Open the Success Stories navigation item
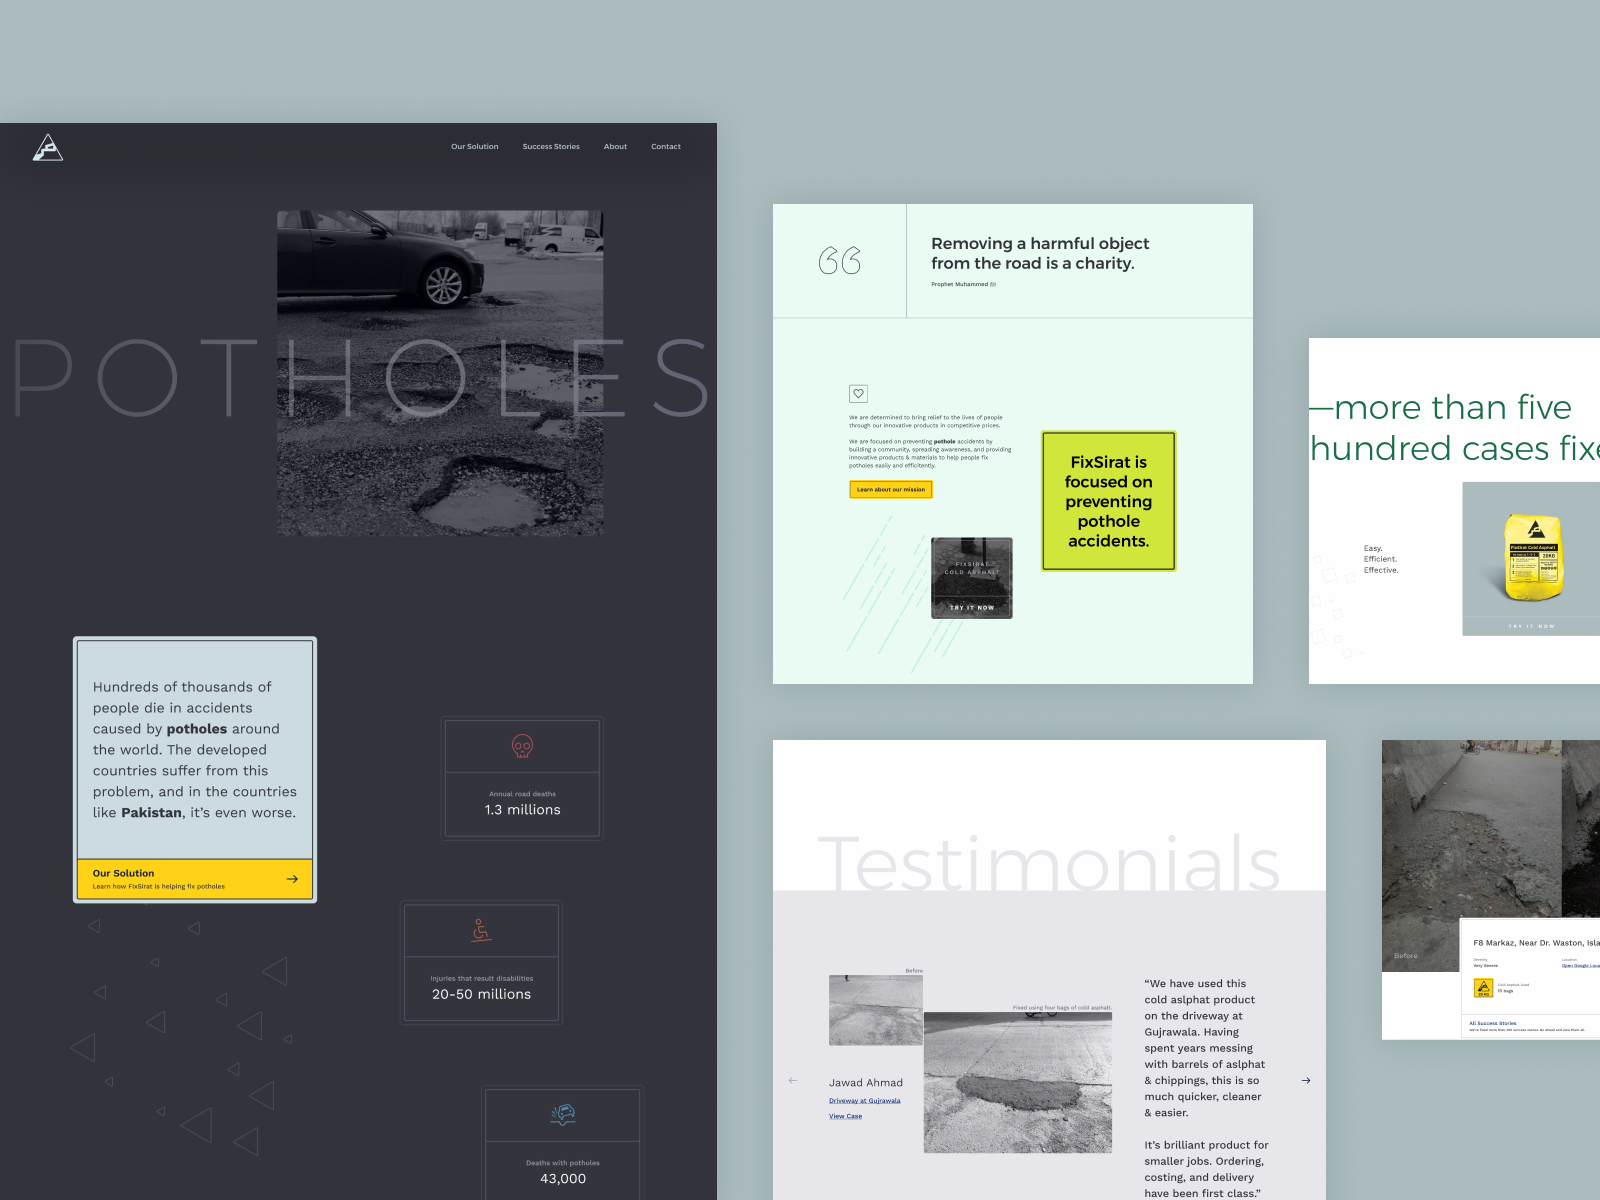Viewport: 1600px width, 1200px height. [550, 146]
